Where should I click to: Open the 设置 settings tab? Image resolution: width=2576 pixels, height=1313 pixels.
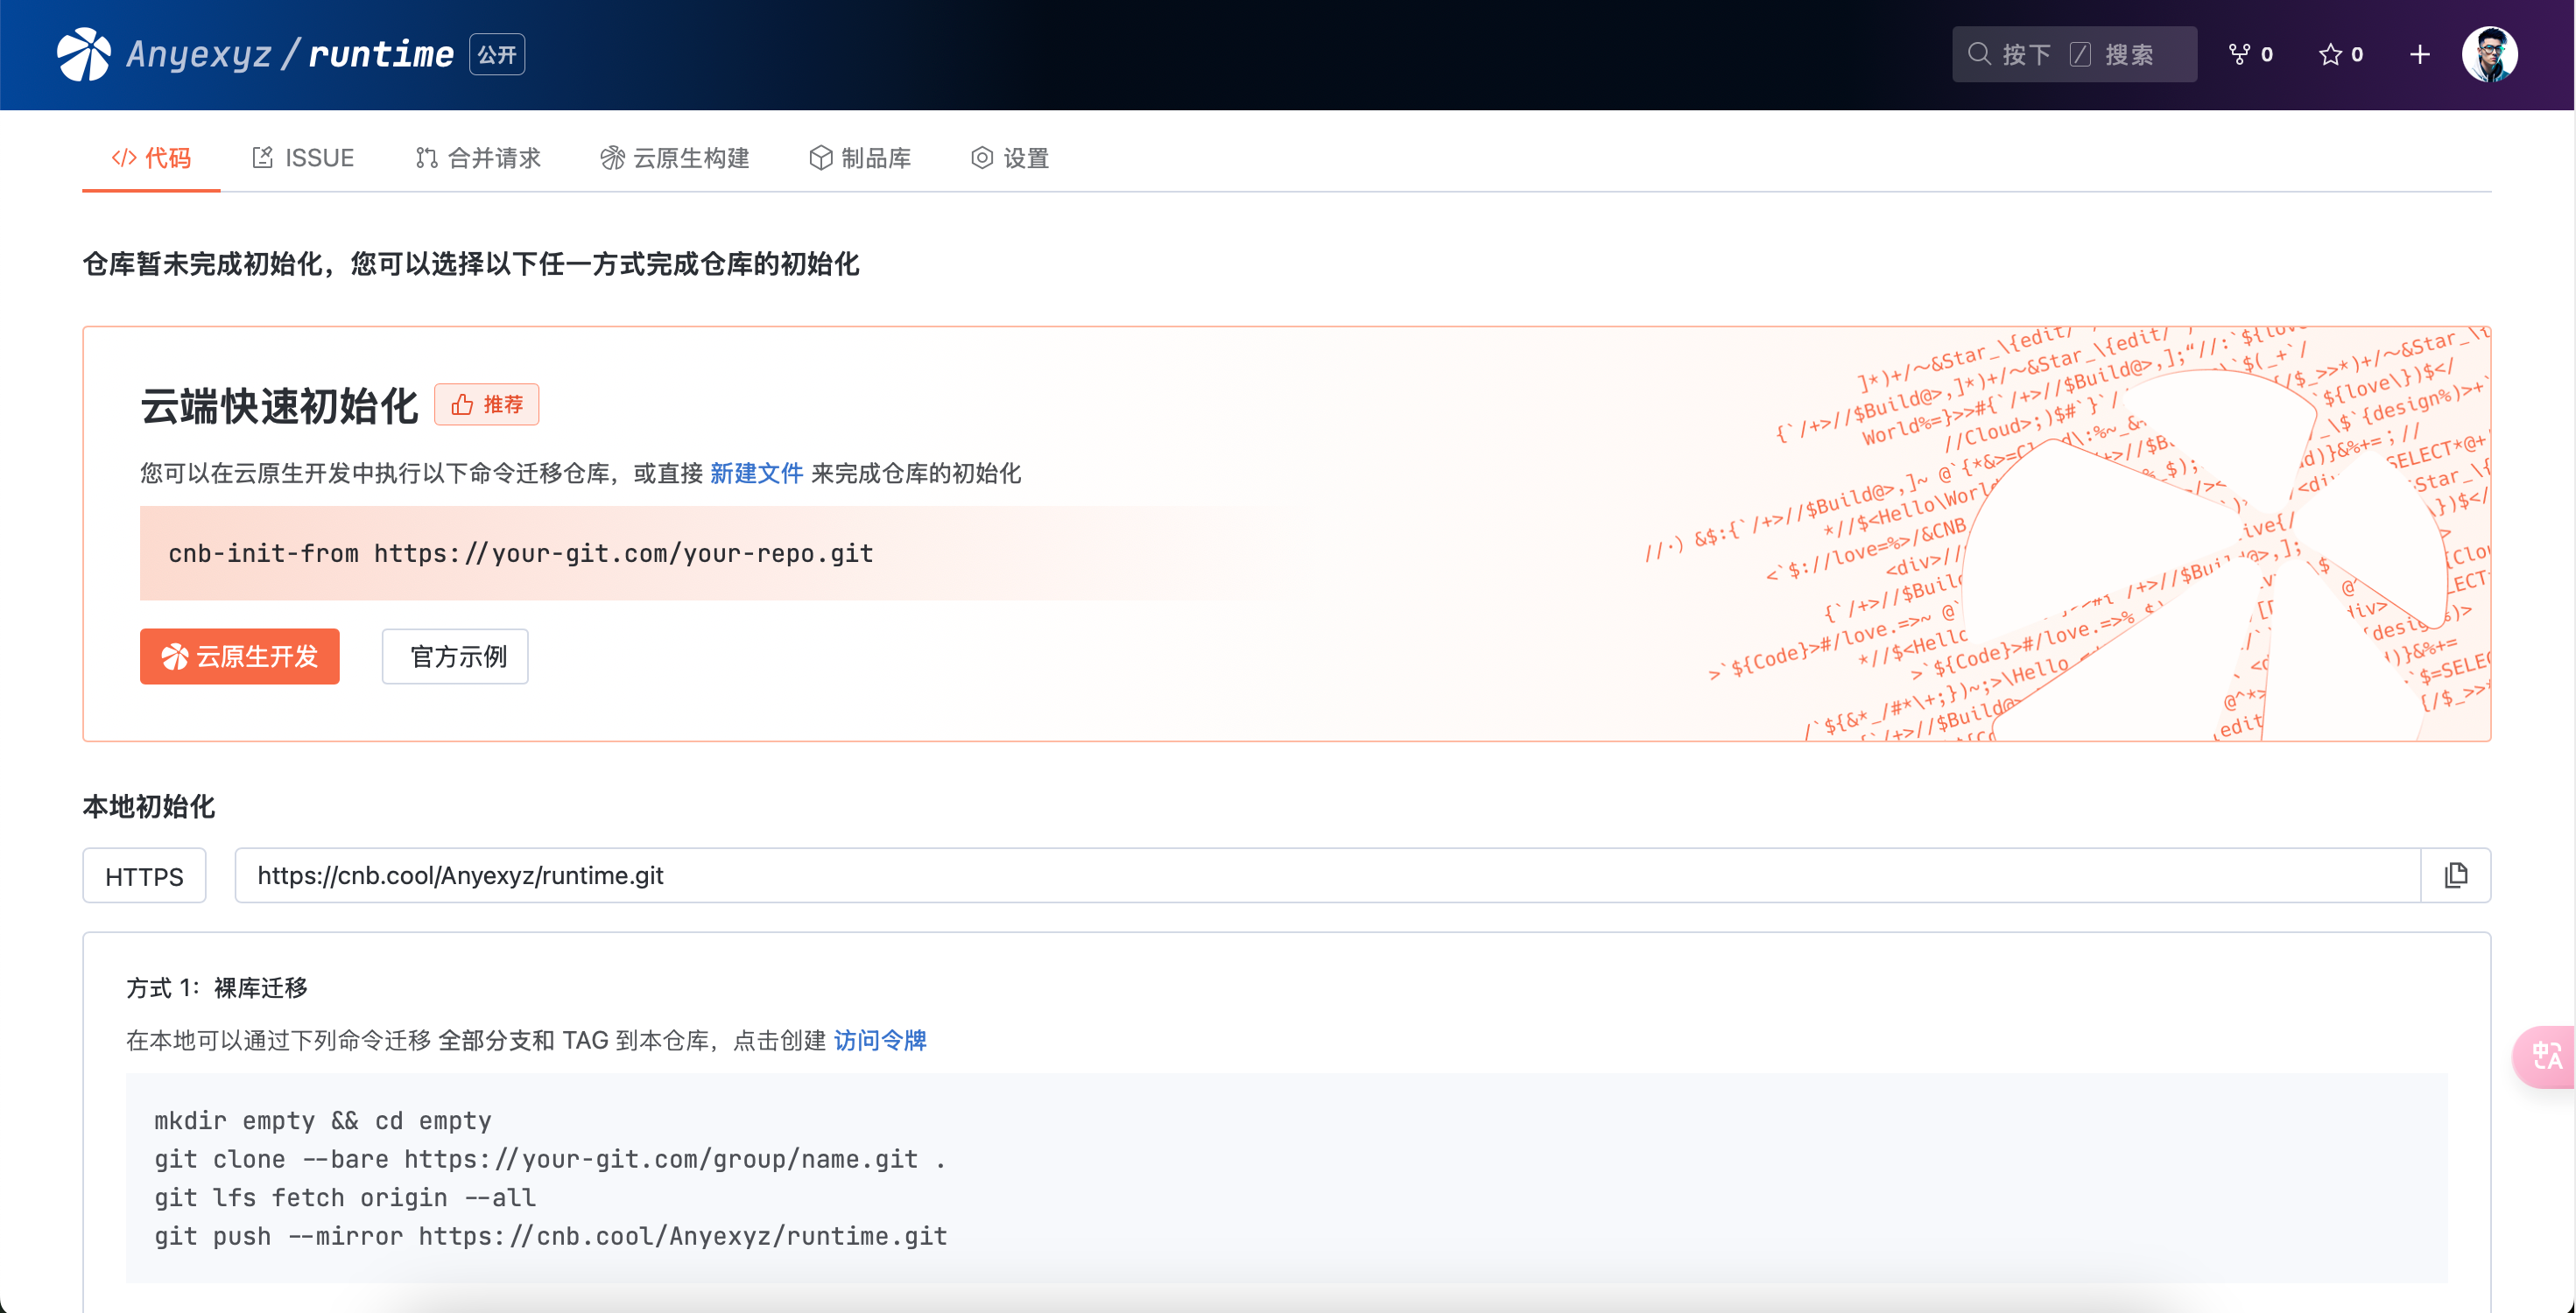(x=1009, y=157)
